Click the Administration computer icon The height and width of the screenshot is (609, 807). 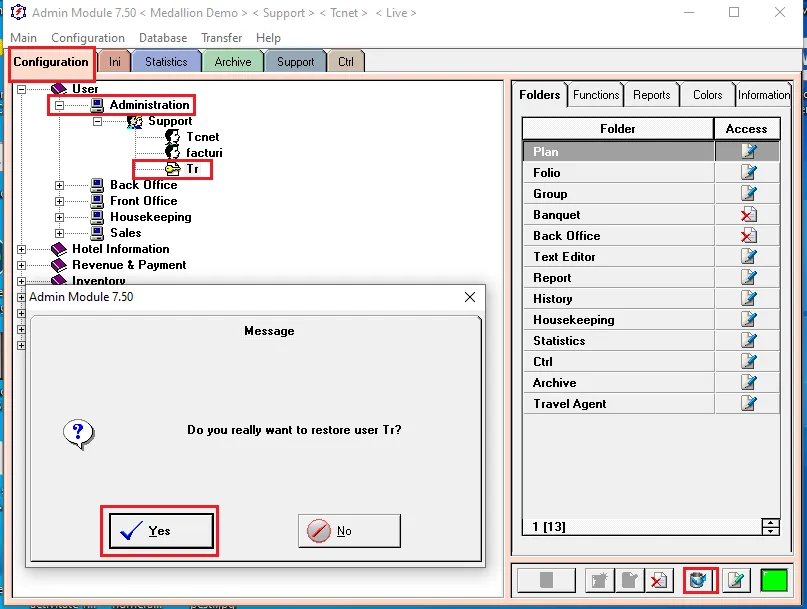coord(97,105)
